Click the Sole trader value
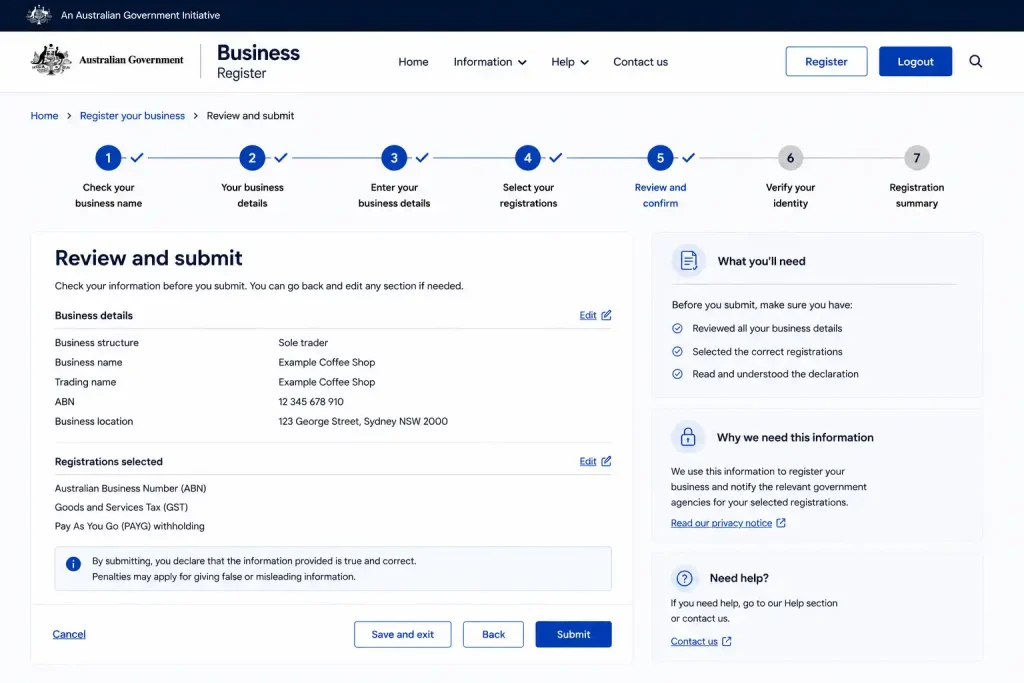This screenshot has width=1024, height=683. pos(303,342)
